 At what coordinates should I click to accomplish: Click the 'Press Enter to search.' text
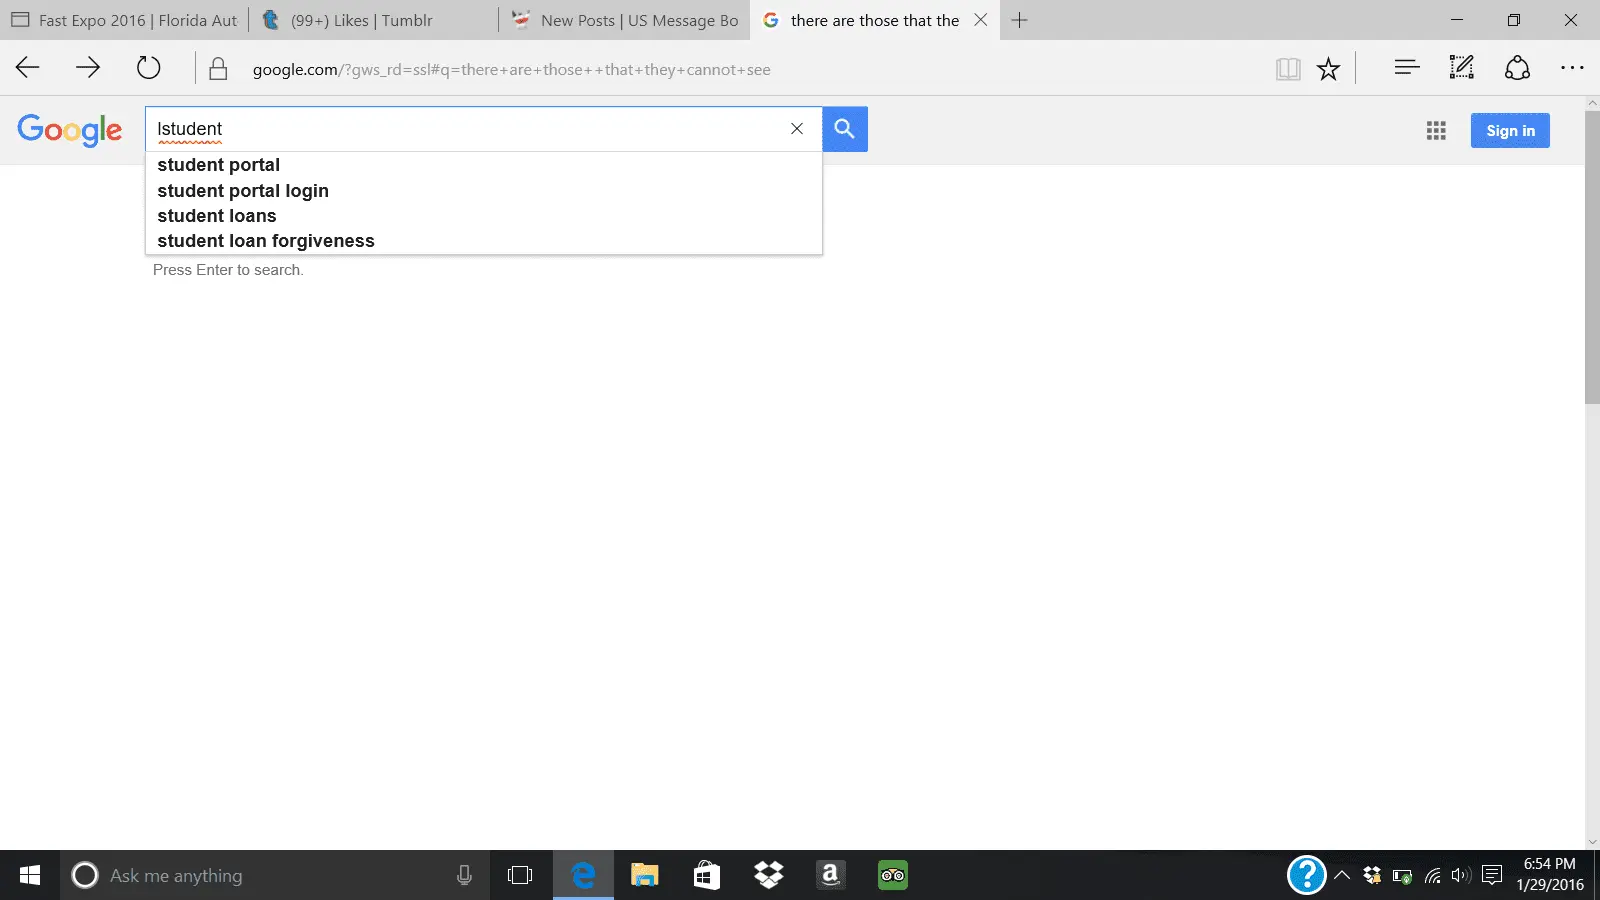coord(228,270)
